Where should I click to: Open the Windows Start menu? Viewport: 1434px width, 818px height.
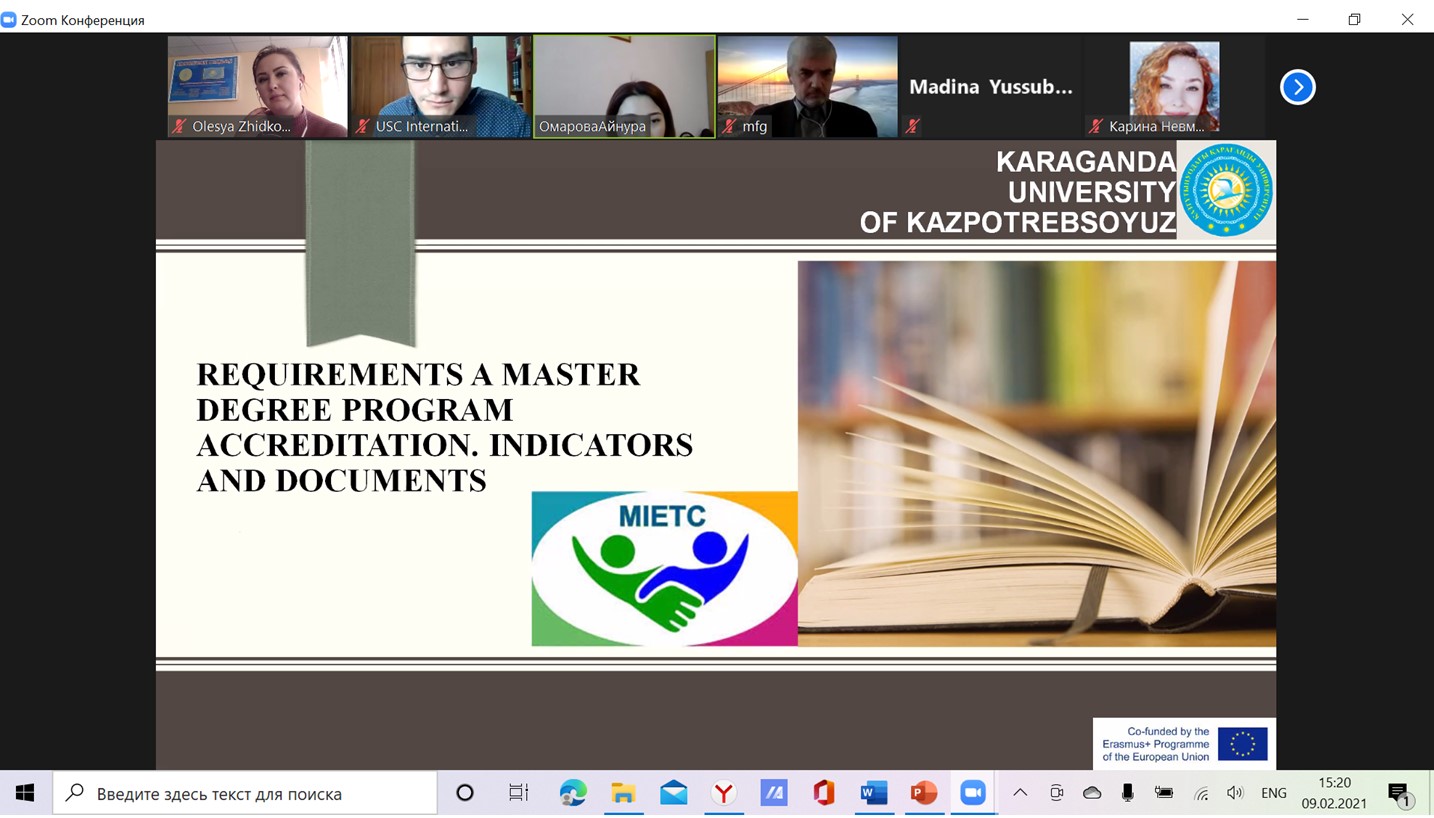(x=25, y=793)
